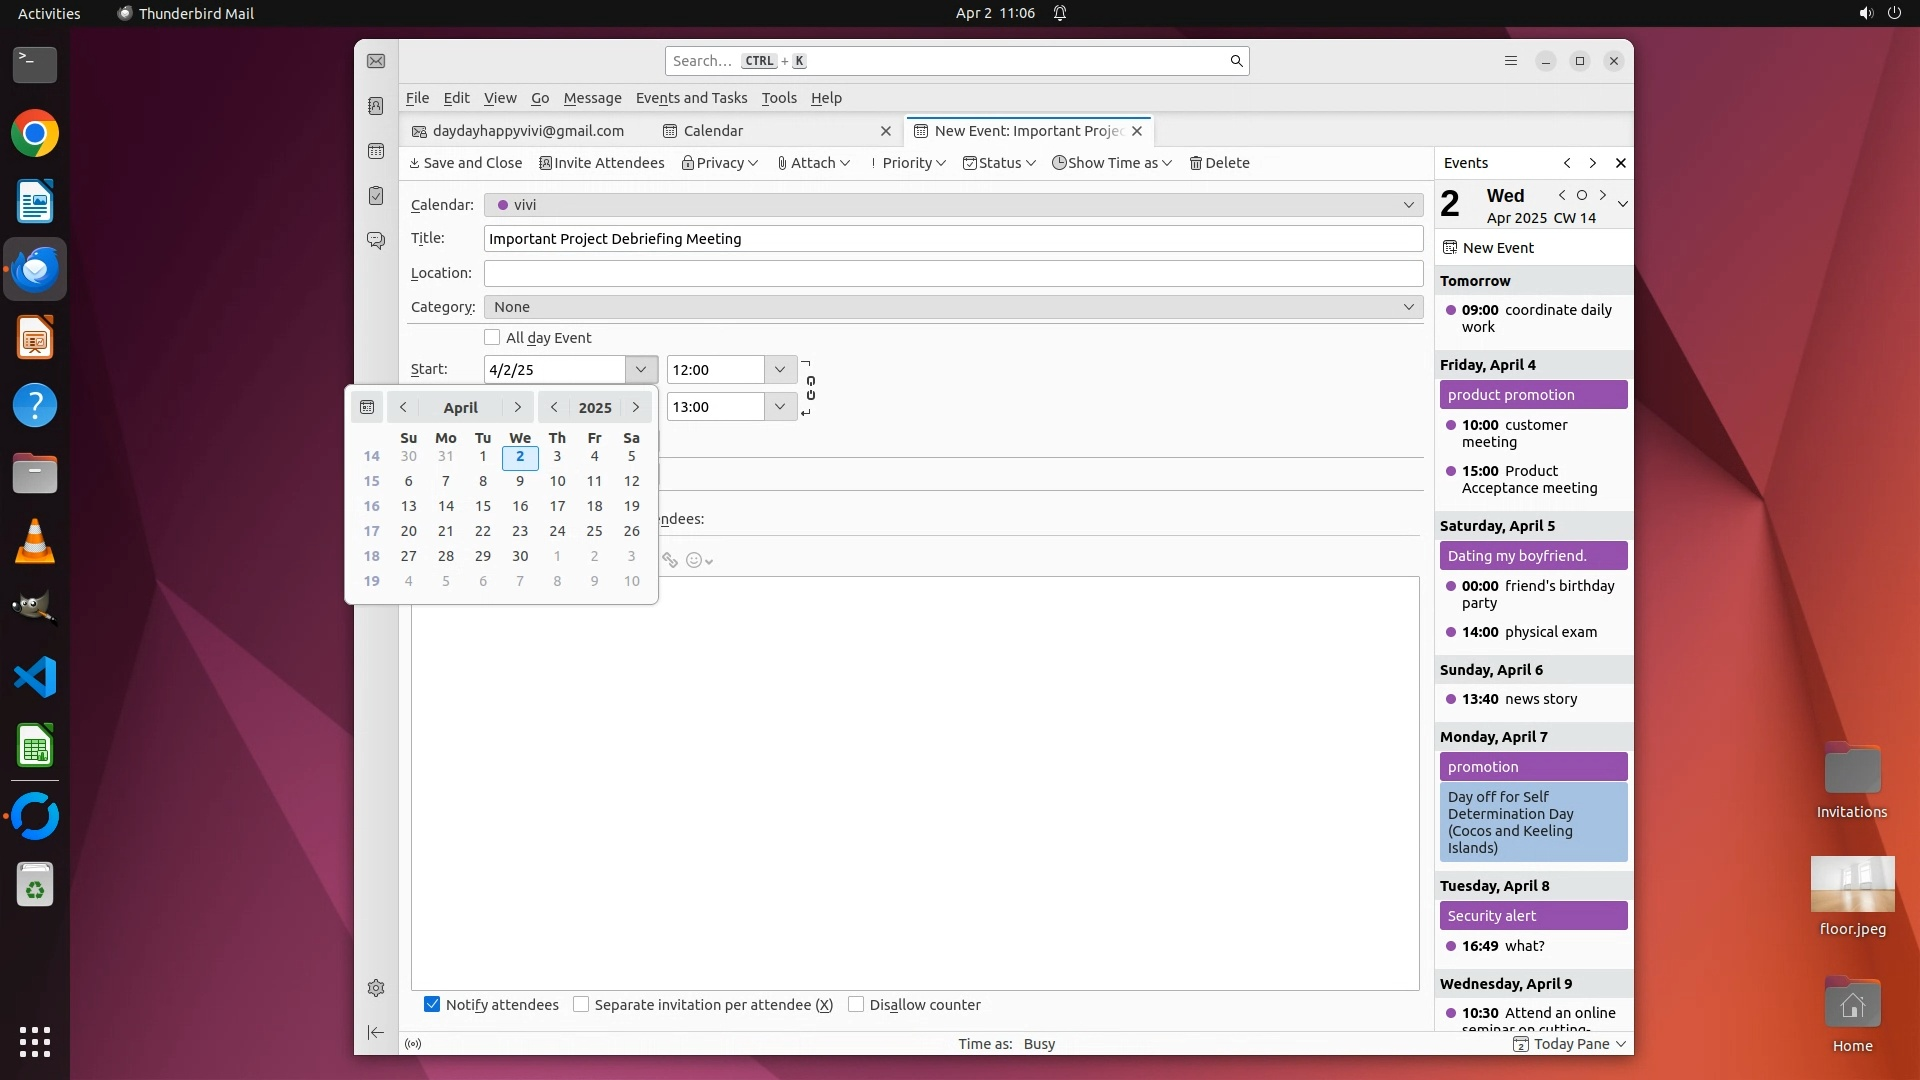Open the Events and Tasks menu
Image resolution: width=1920 pixels, height=1080 pixels.
coord(691,98)
